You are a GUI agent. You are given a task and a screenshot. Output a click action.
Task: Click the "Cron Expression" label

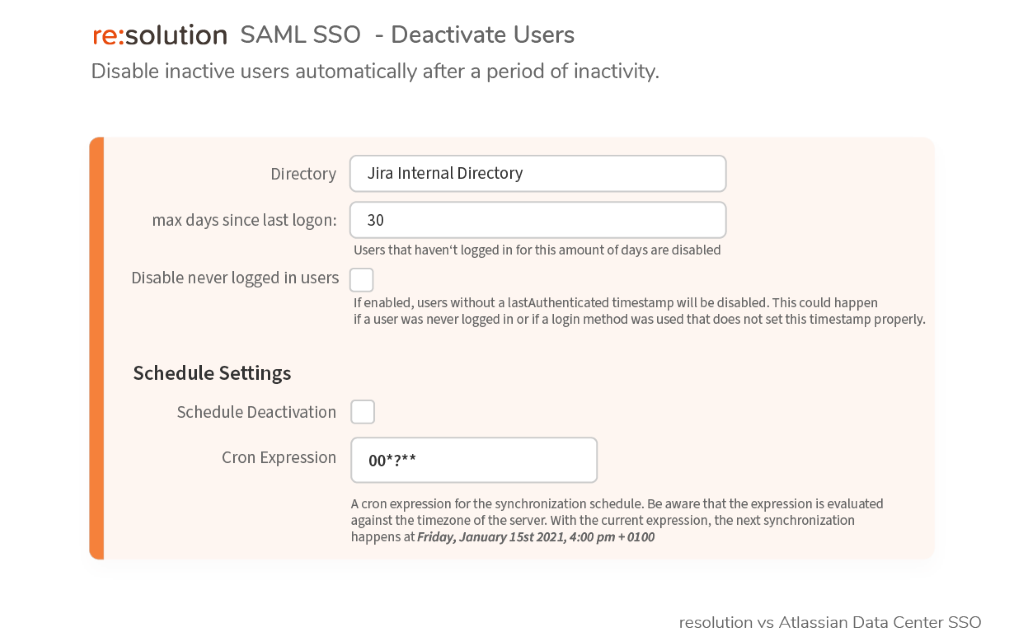(x=279, y=457)
